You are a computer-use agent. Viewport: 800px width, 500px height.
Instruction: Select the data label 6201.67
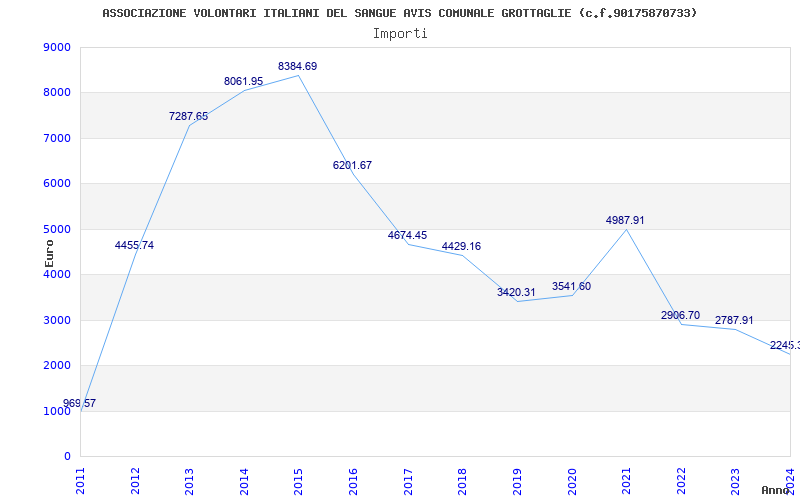pos(352,165)
